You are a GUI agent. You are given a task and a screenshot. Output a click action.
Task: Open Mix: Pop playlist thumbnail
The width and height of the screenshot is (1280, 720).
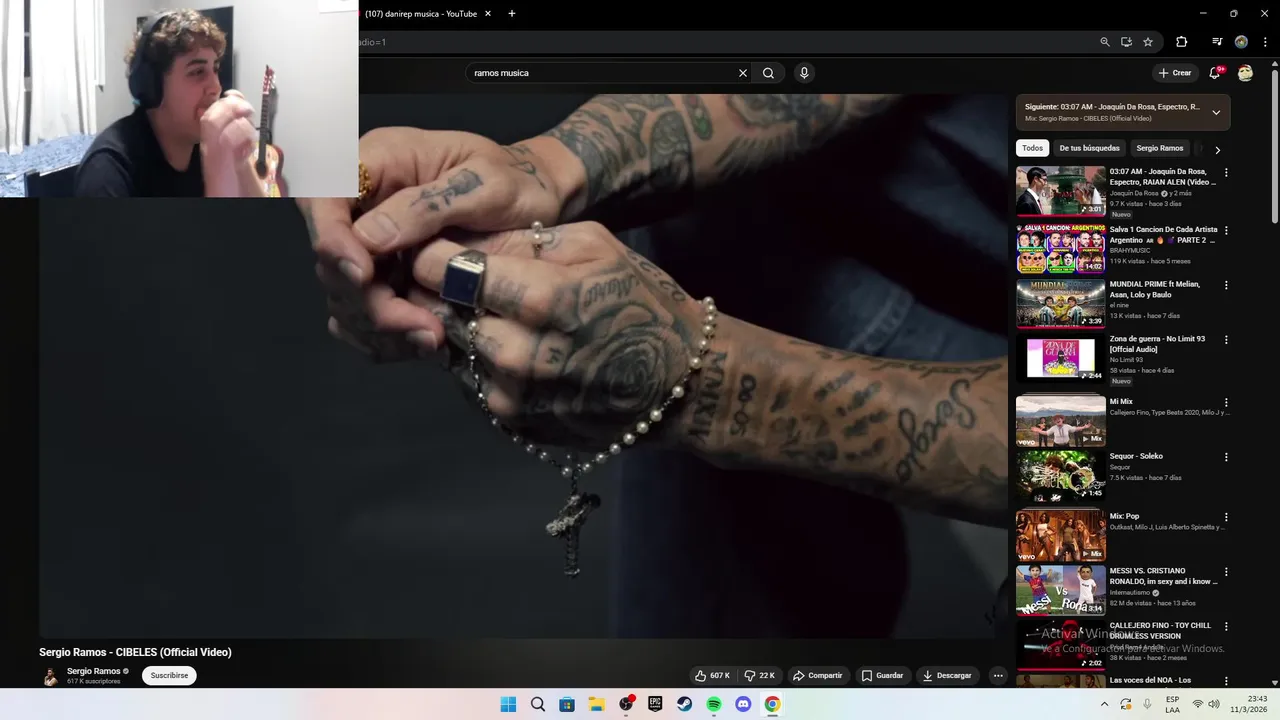click(1060, 536)
